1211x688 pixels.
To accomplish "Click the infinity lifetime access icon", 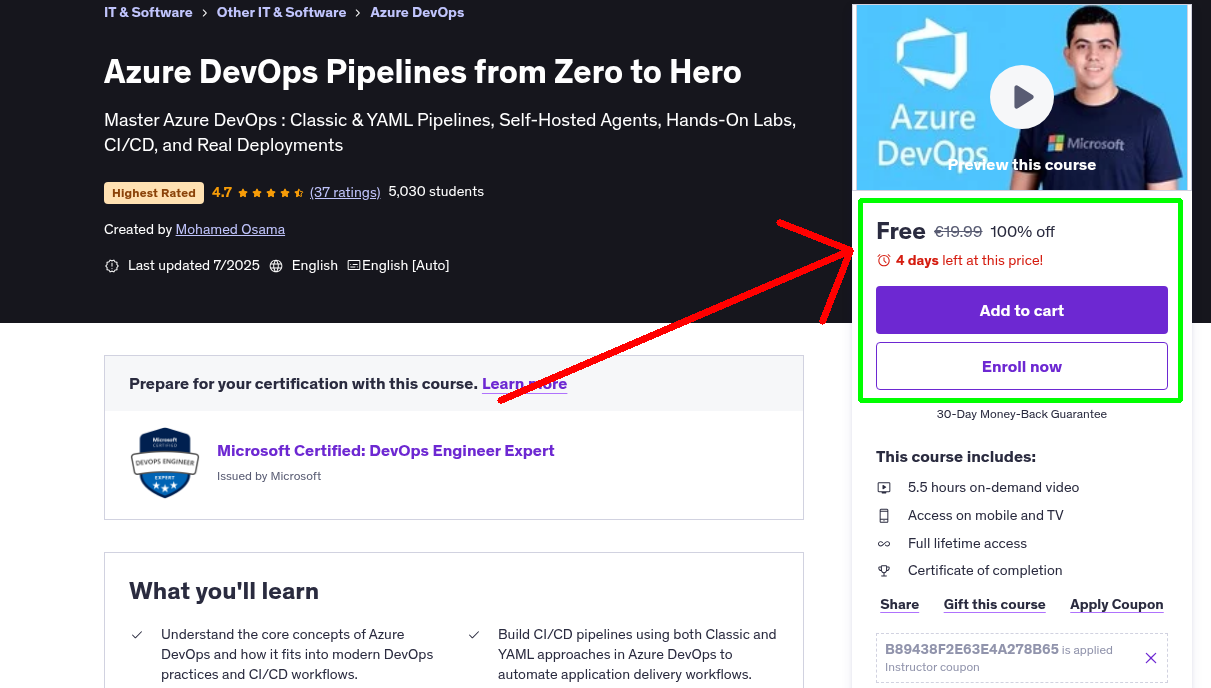I will 884,544.
